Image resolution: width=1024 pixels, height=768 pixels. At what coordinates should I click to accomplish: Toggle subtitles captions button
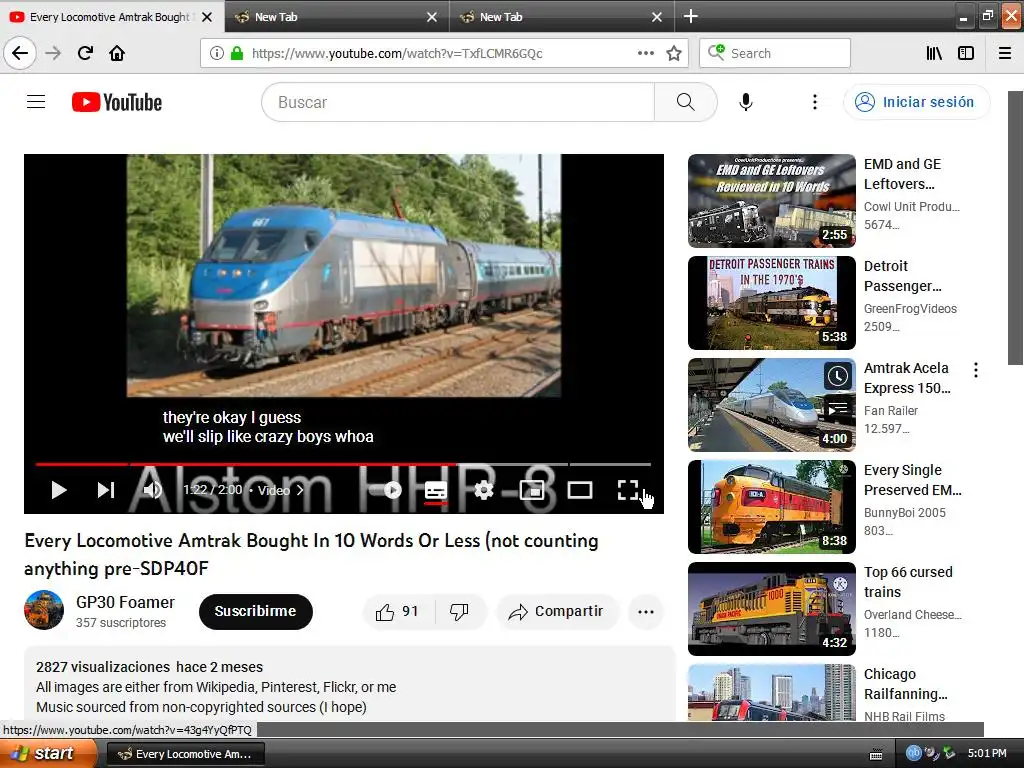(x=436, y=490)
